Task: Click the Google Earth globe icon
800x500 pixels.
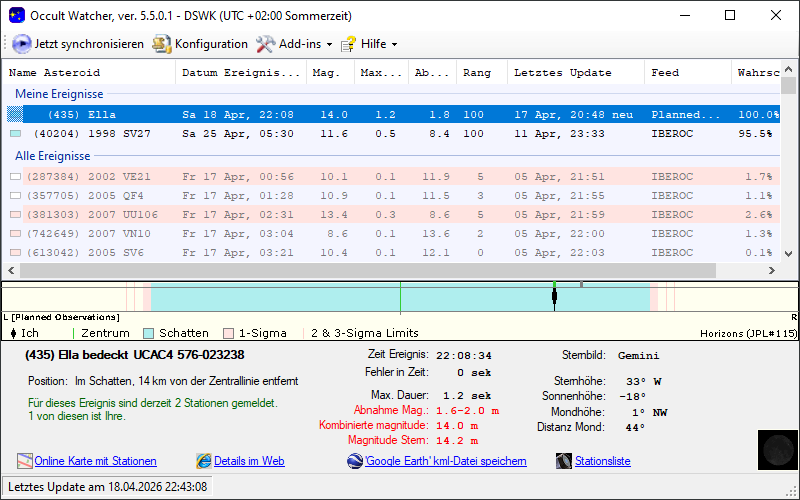Action: [355, 461]
